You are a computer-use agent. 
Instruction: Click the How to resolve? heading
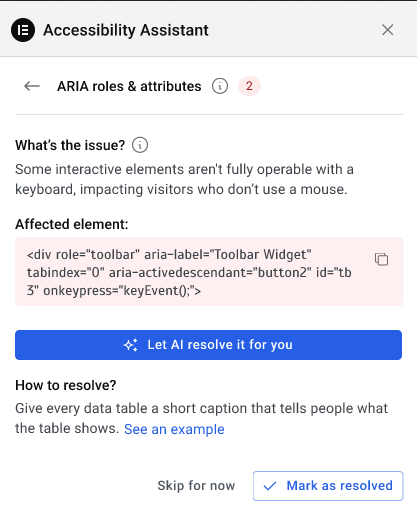coord(66,385)
